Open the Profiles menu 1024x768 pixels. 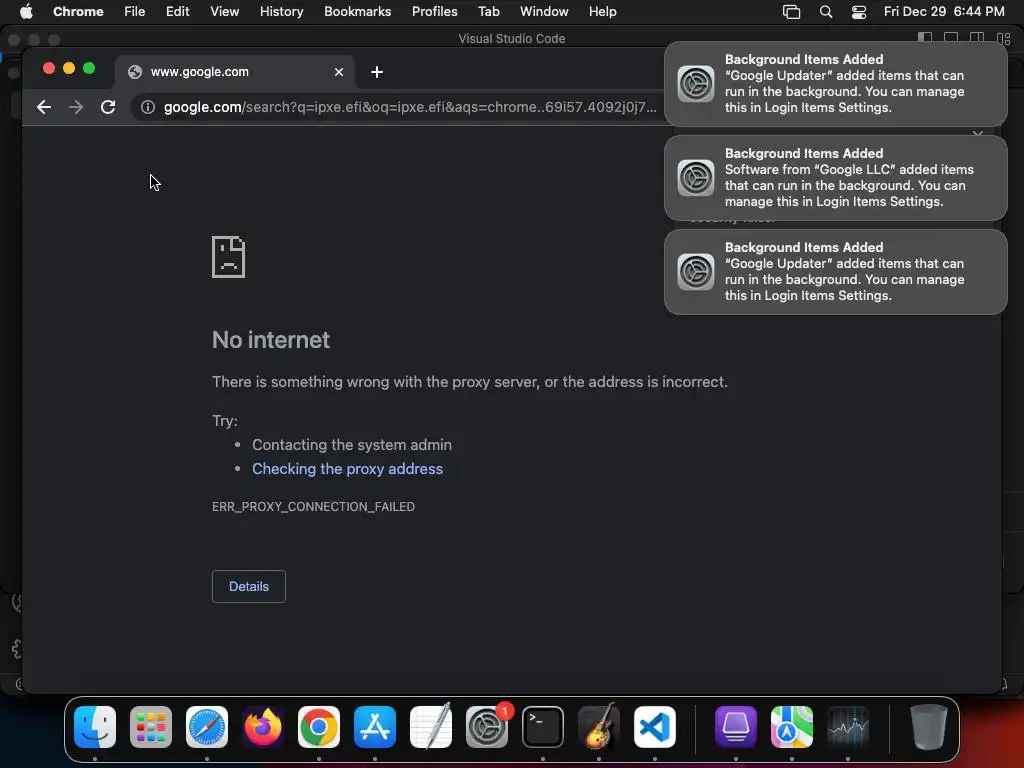[x=434, y=12]
